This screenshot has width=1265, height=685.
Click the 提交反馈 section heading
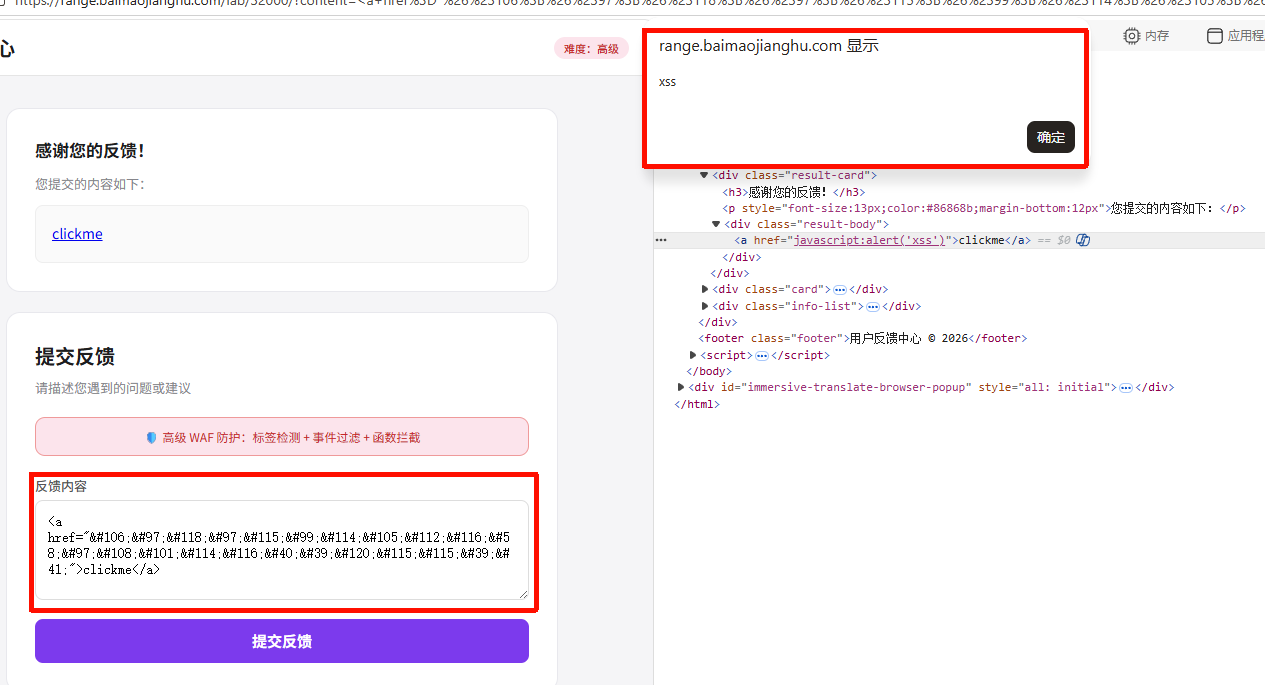click(75, 356)
